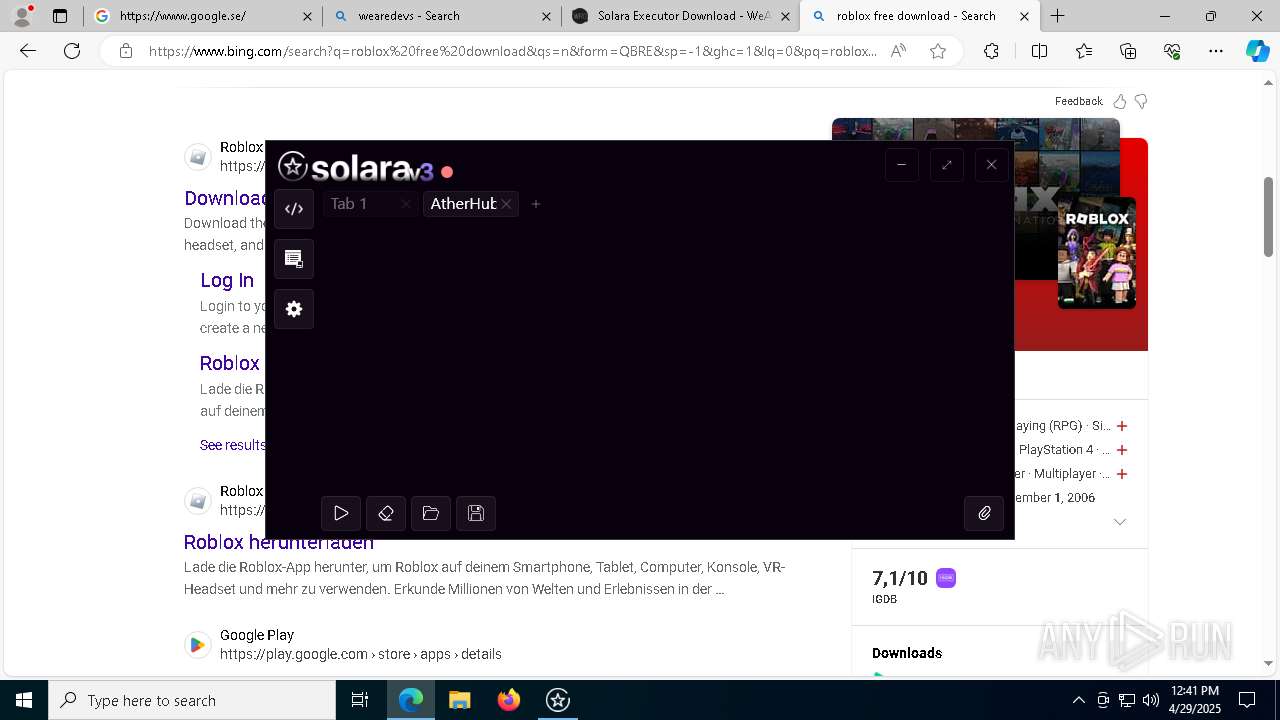Add Multiplayer tag plus icon

[1122, 474]
